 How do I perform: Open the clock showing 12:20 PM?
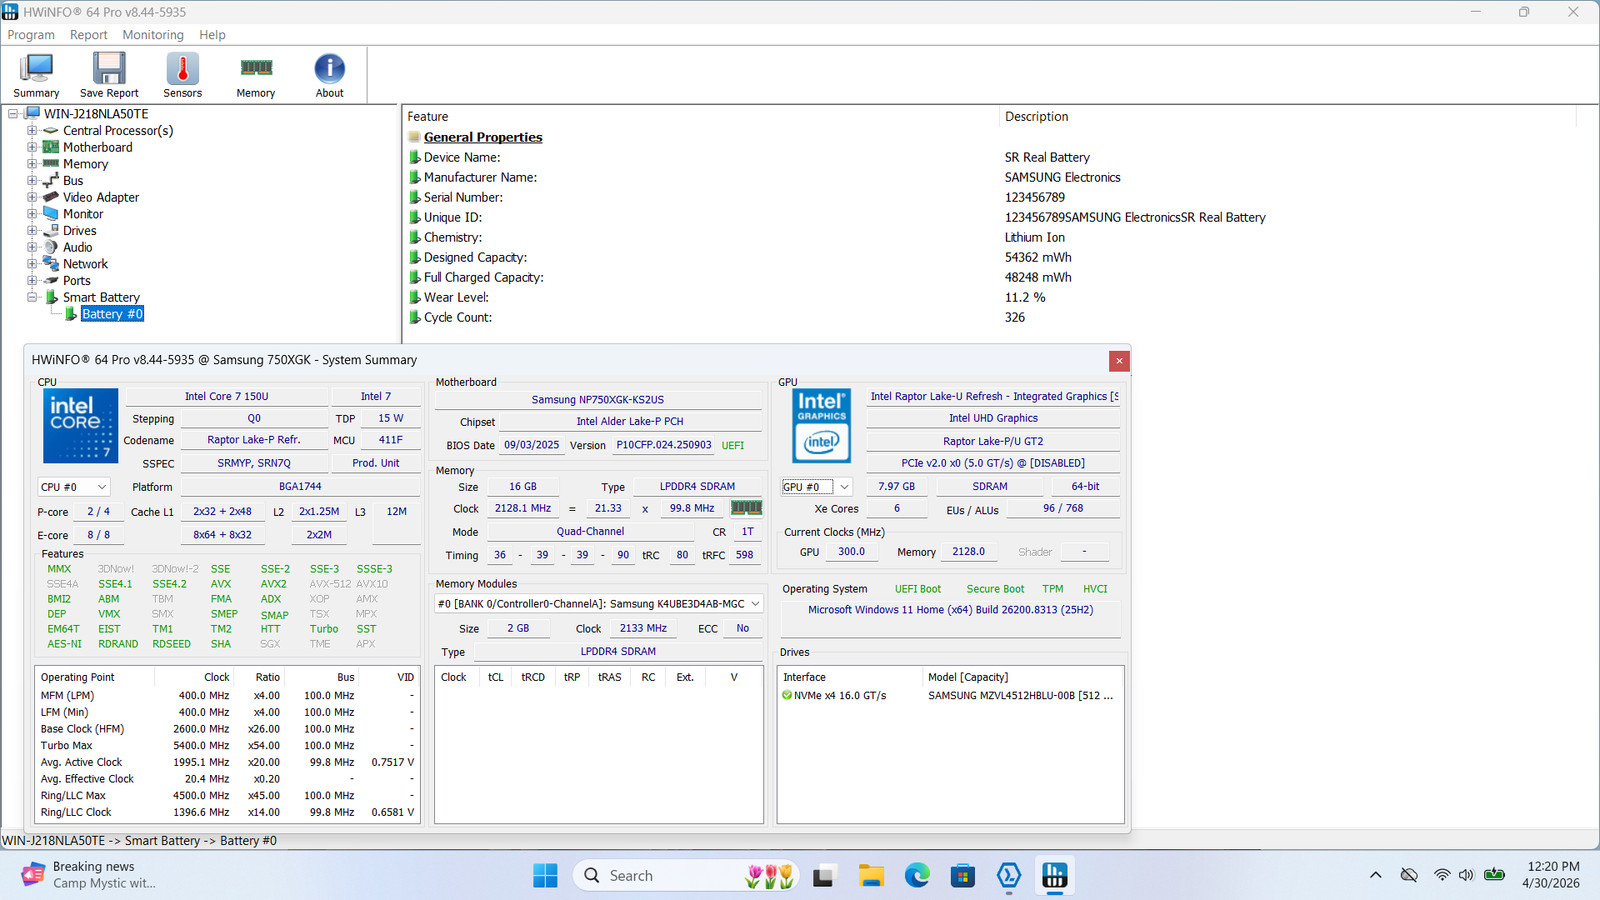point(1553,876)
